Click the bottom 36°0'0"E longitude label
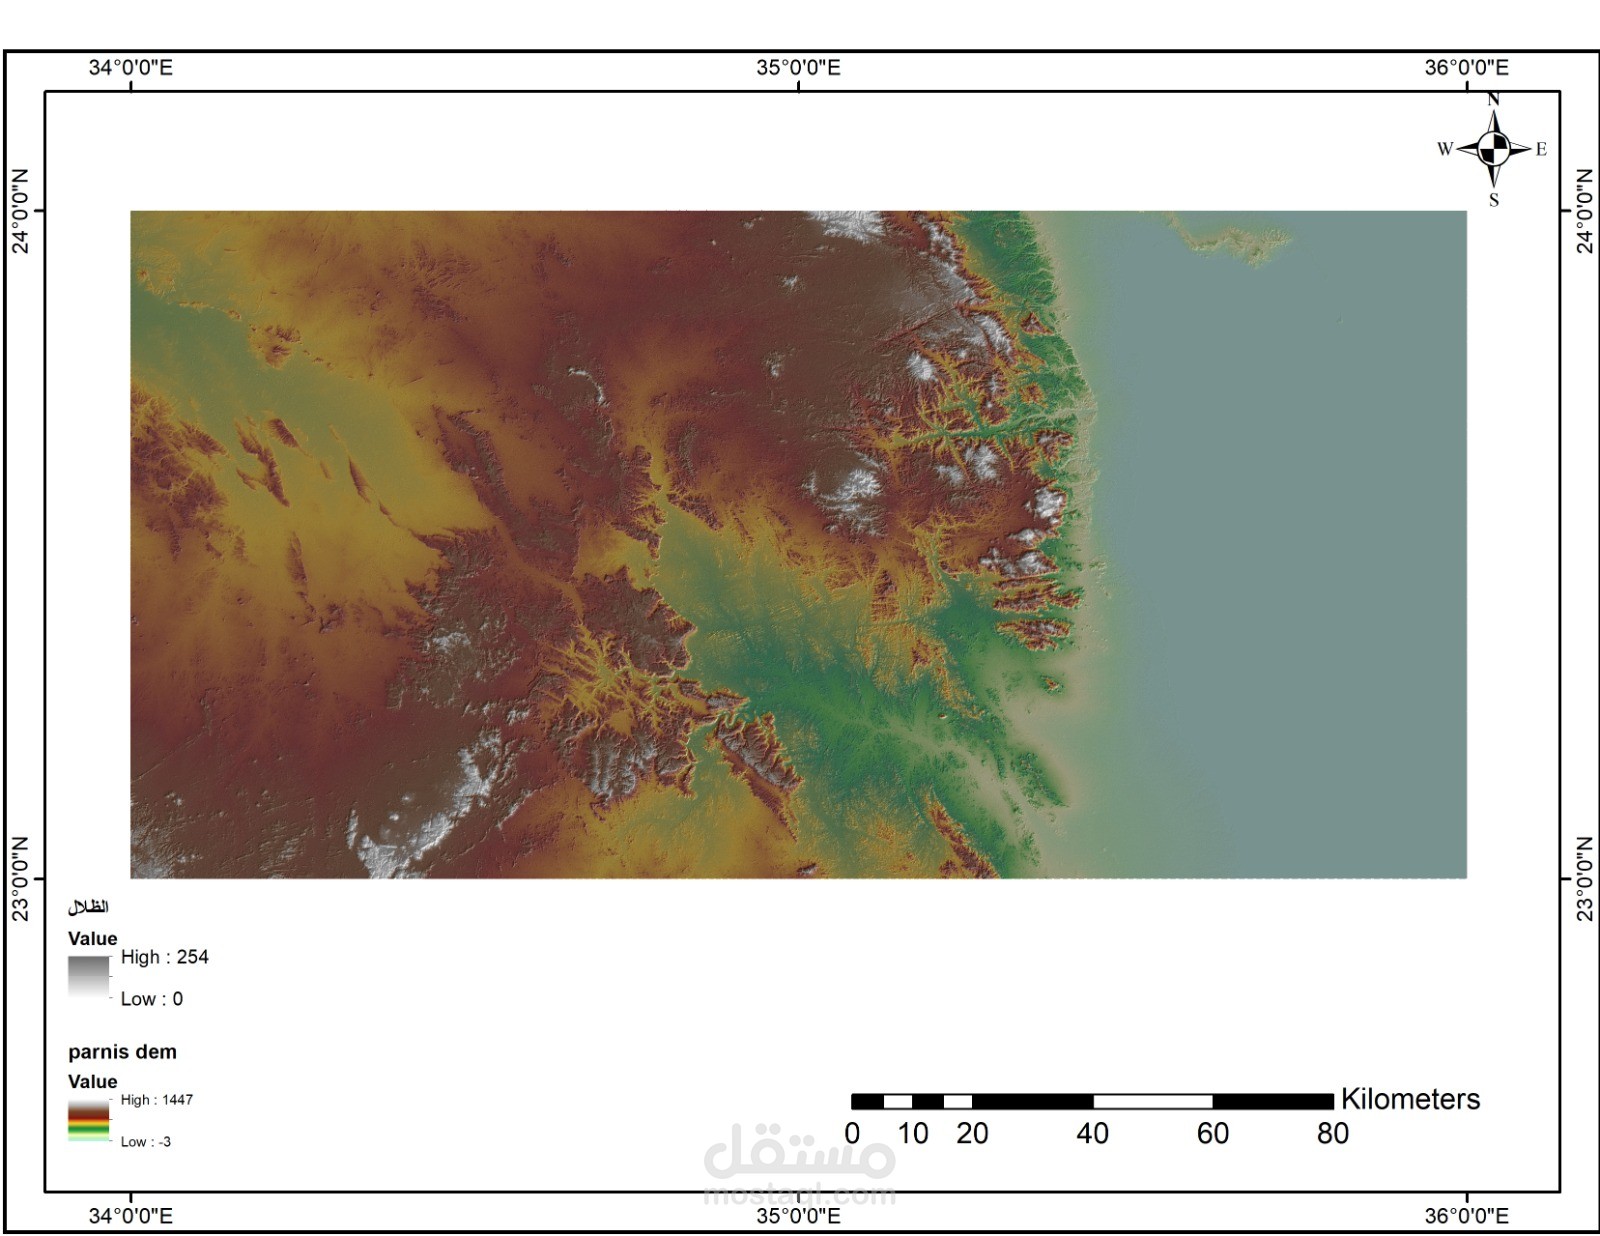 [1467, 1216]
